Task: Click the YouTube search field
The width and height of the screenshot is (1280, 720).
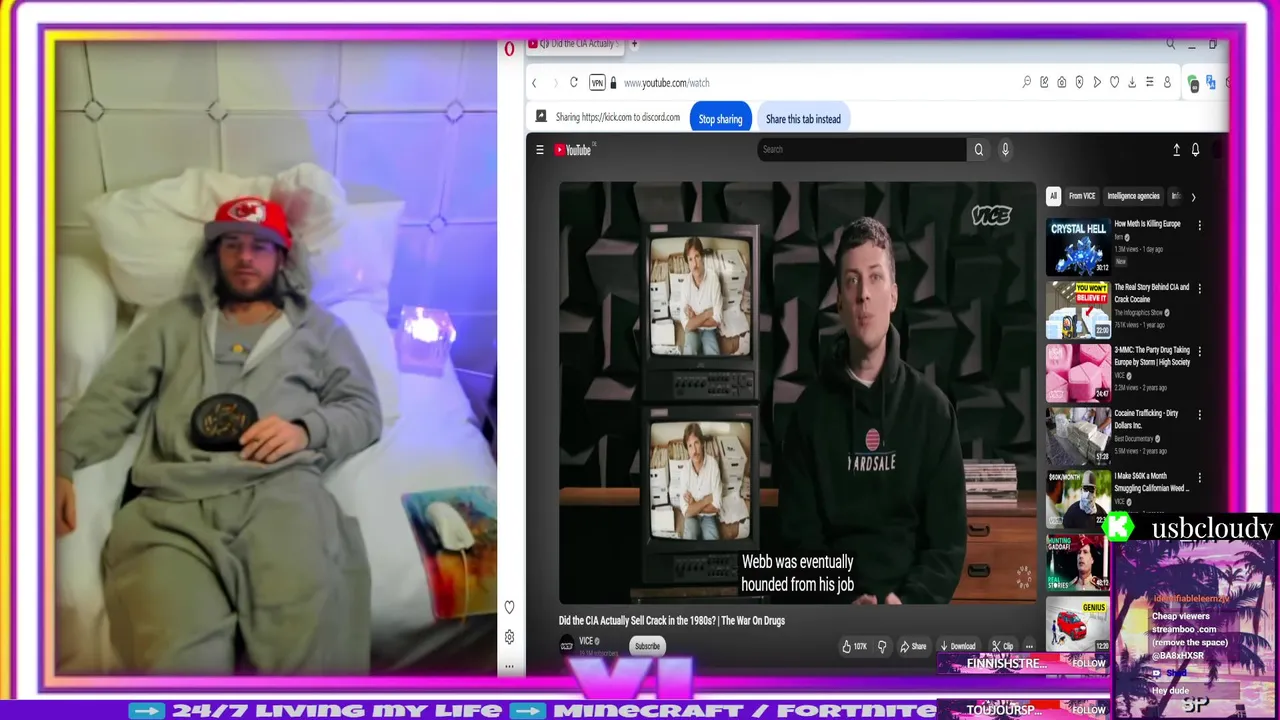Action: point(862,150)
